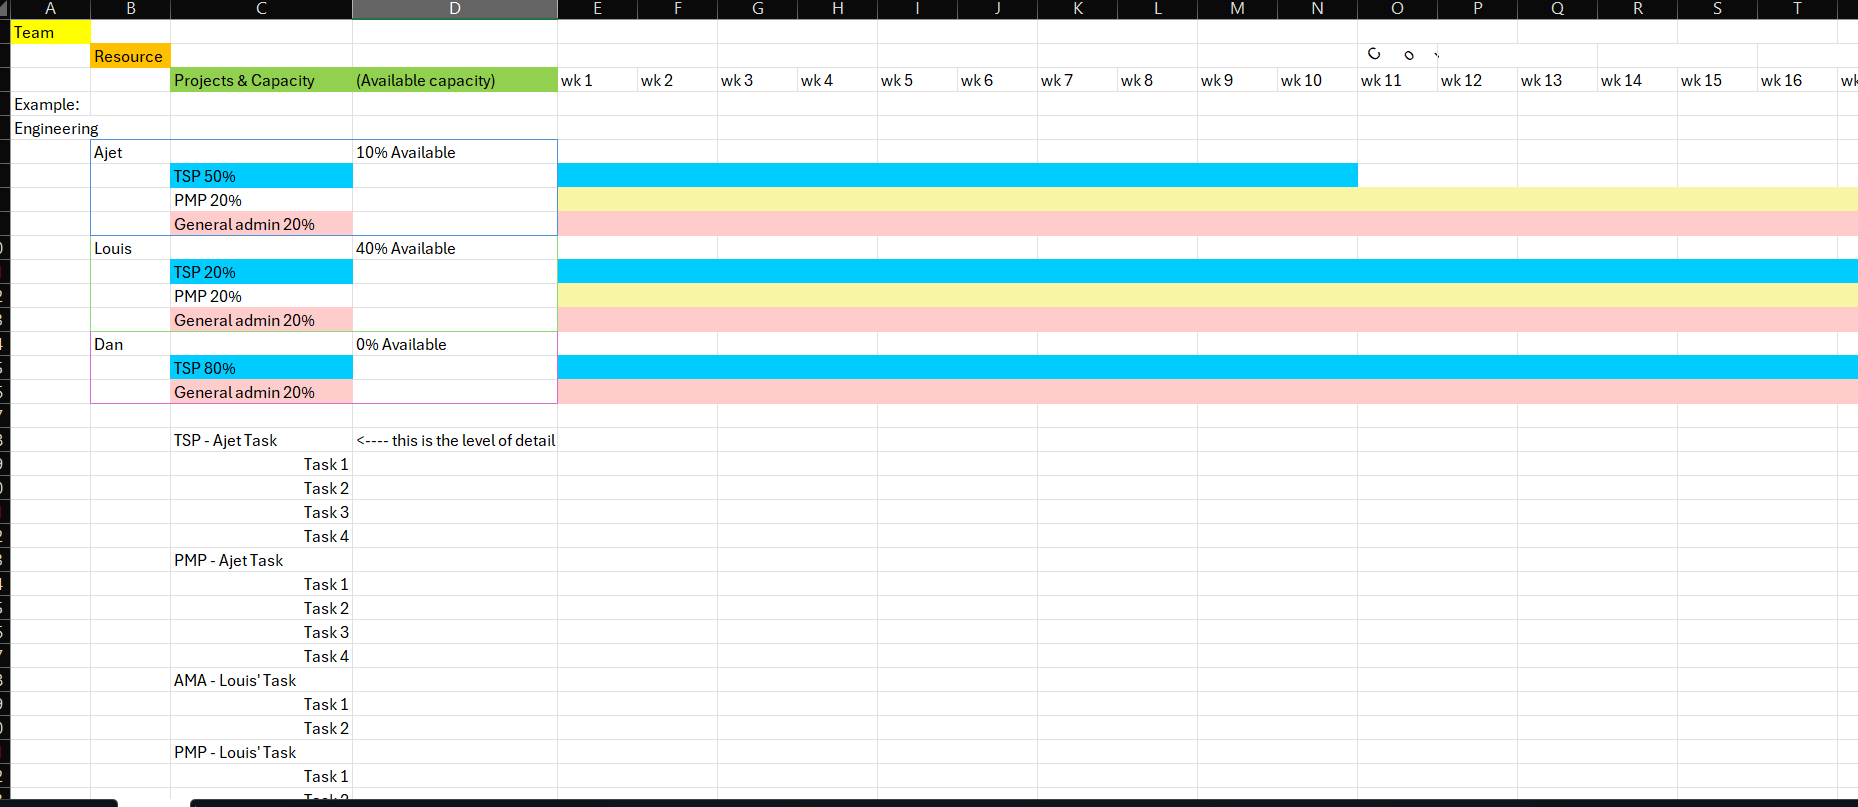Click the AMA - Louis' Task heading

[261, 680]
